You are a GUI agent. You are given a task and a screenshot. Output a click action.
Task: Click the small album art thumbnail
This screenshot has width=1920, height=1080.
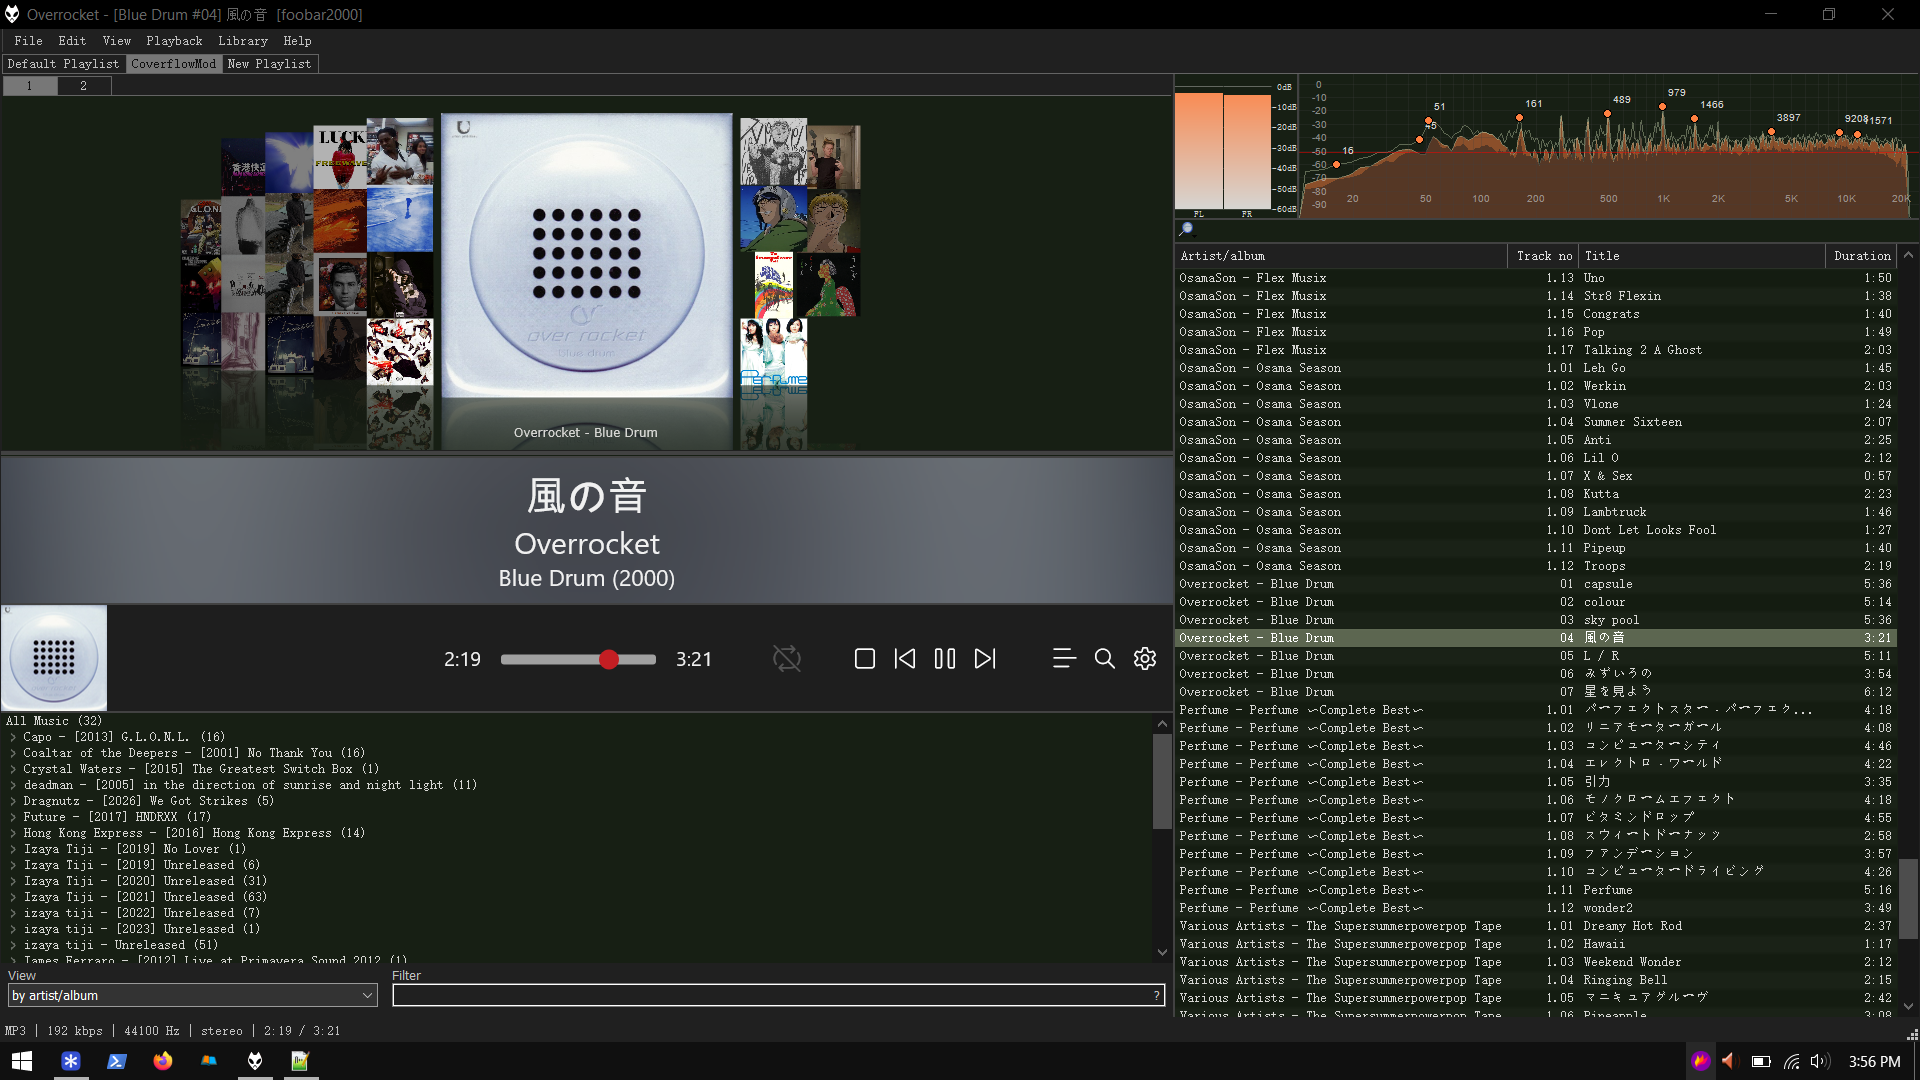54,658
